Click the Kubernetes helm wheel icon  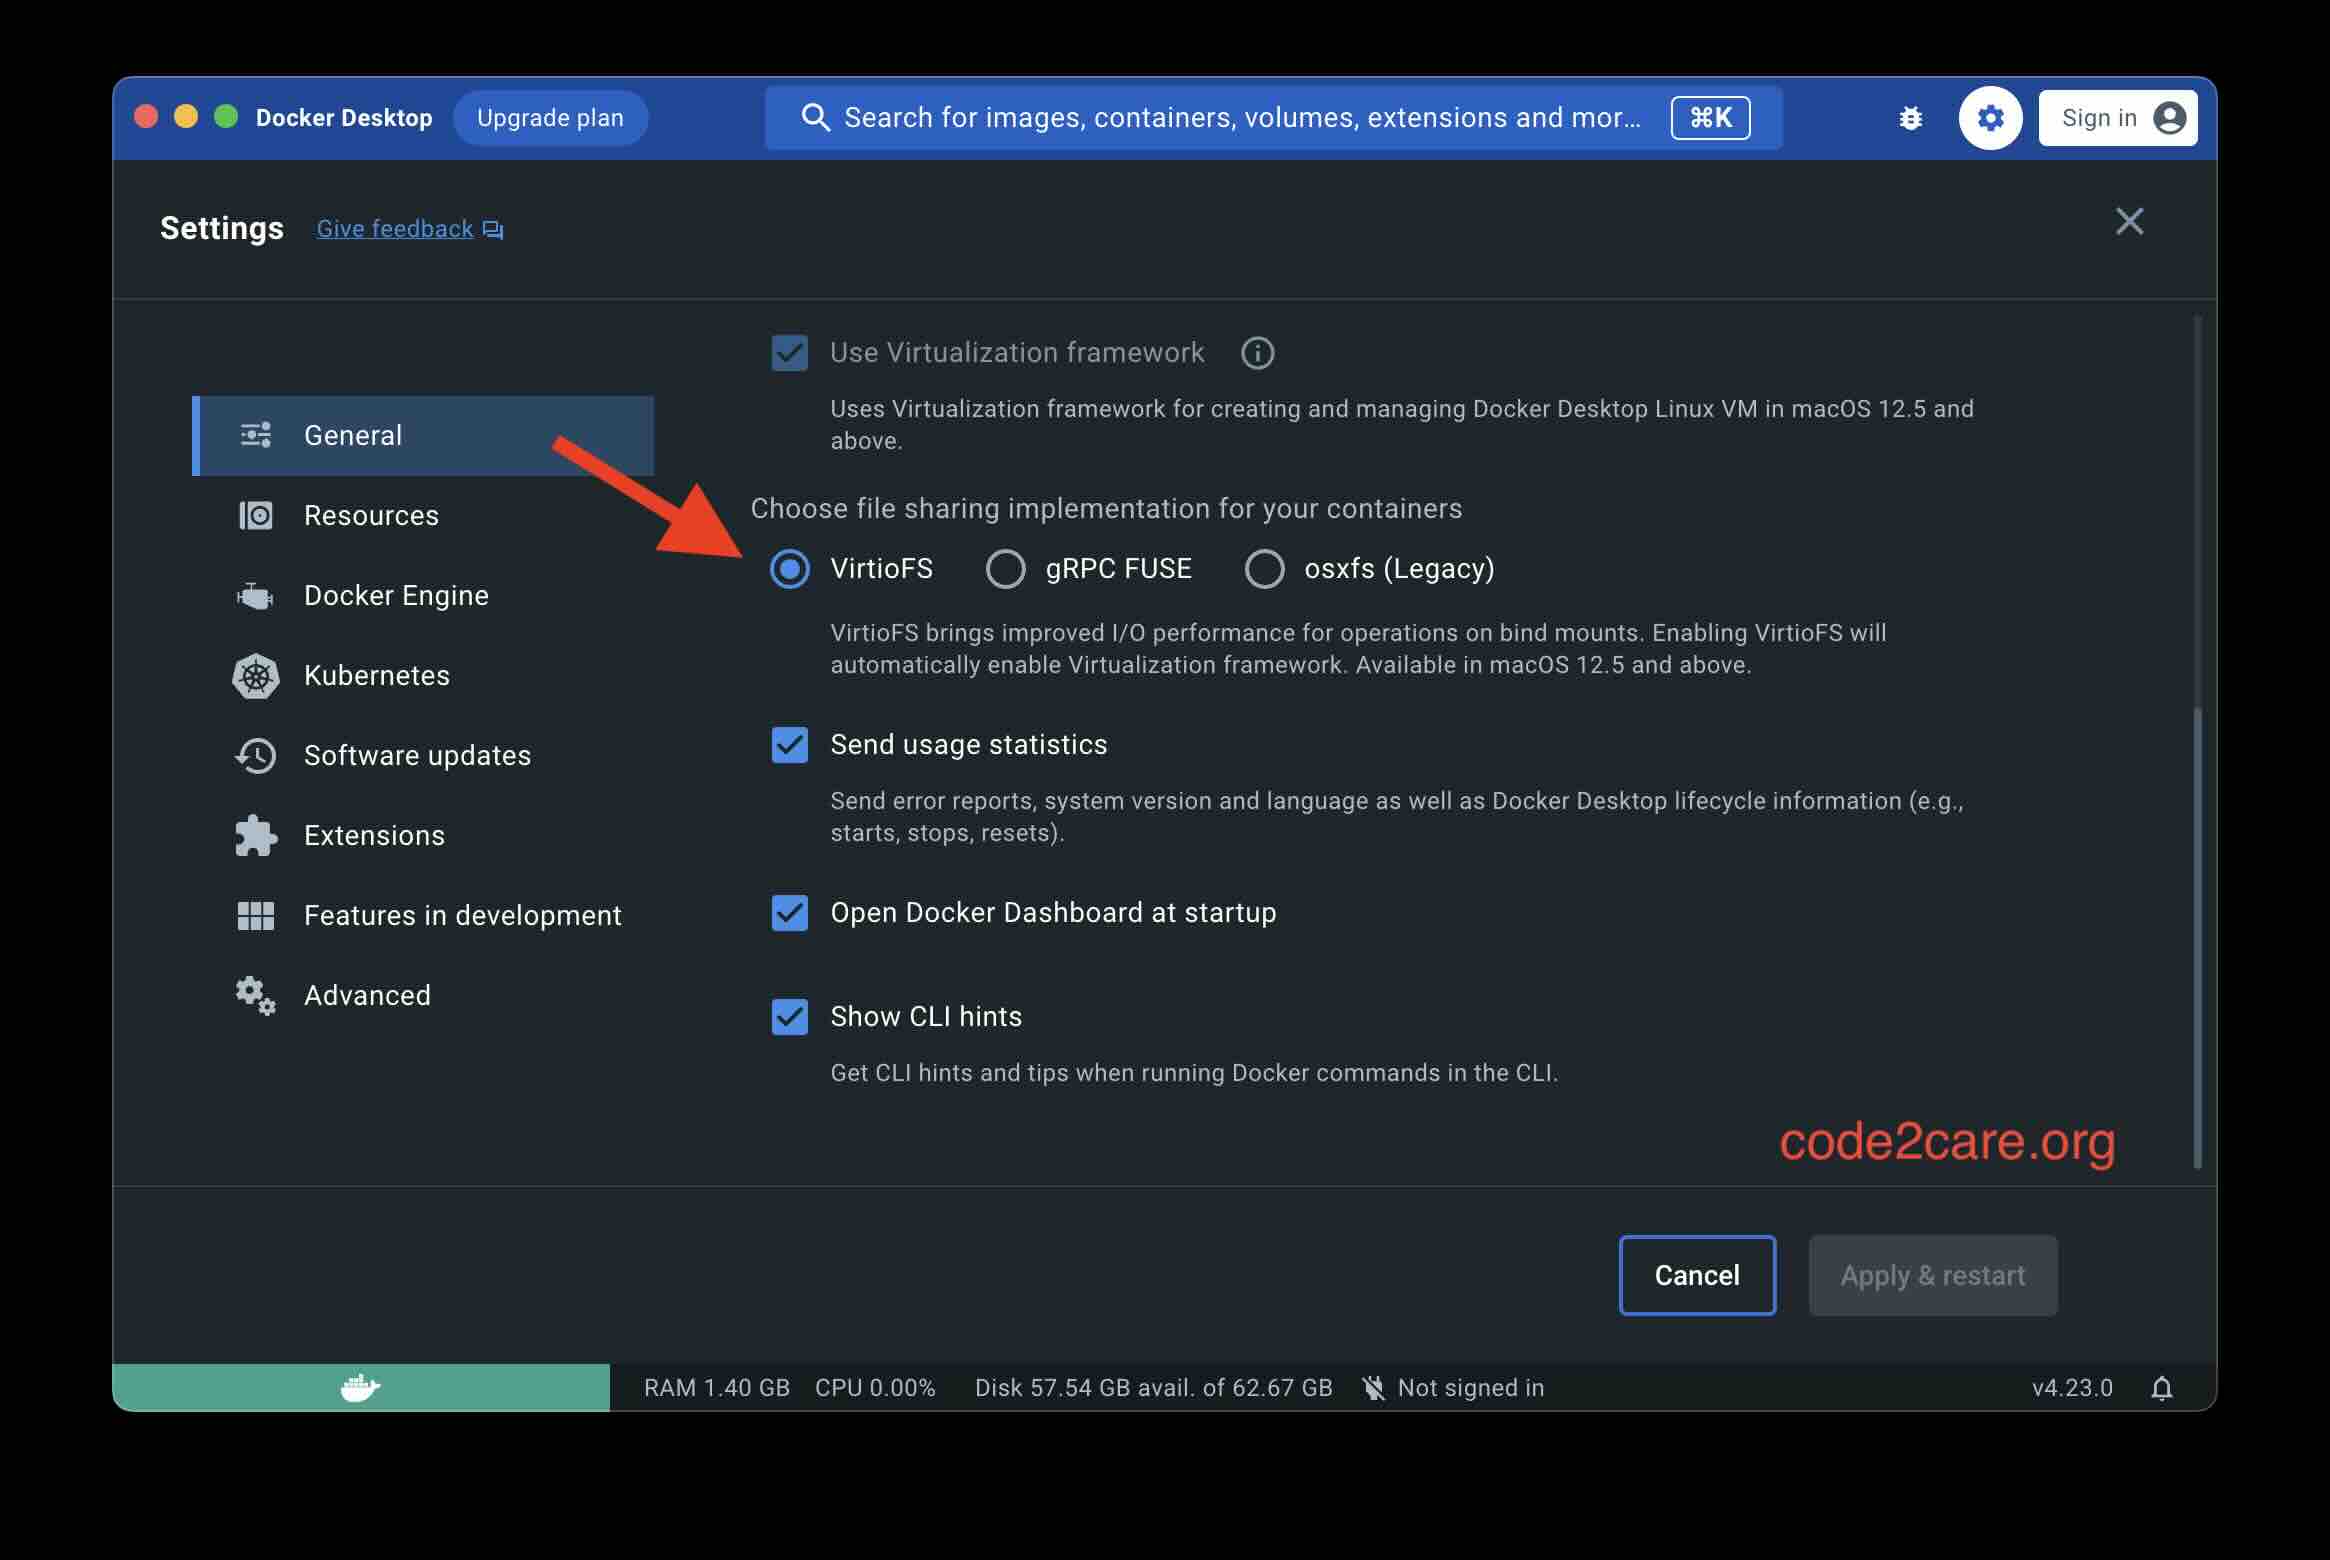256,676
